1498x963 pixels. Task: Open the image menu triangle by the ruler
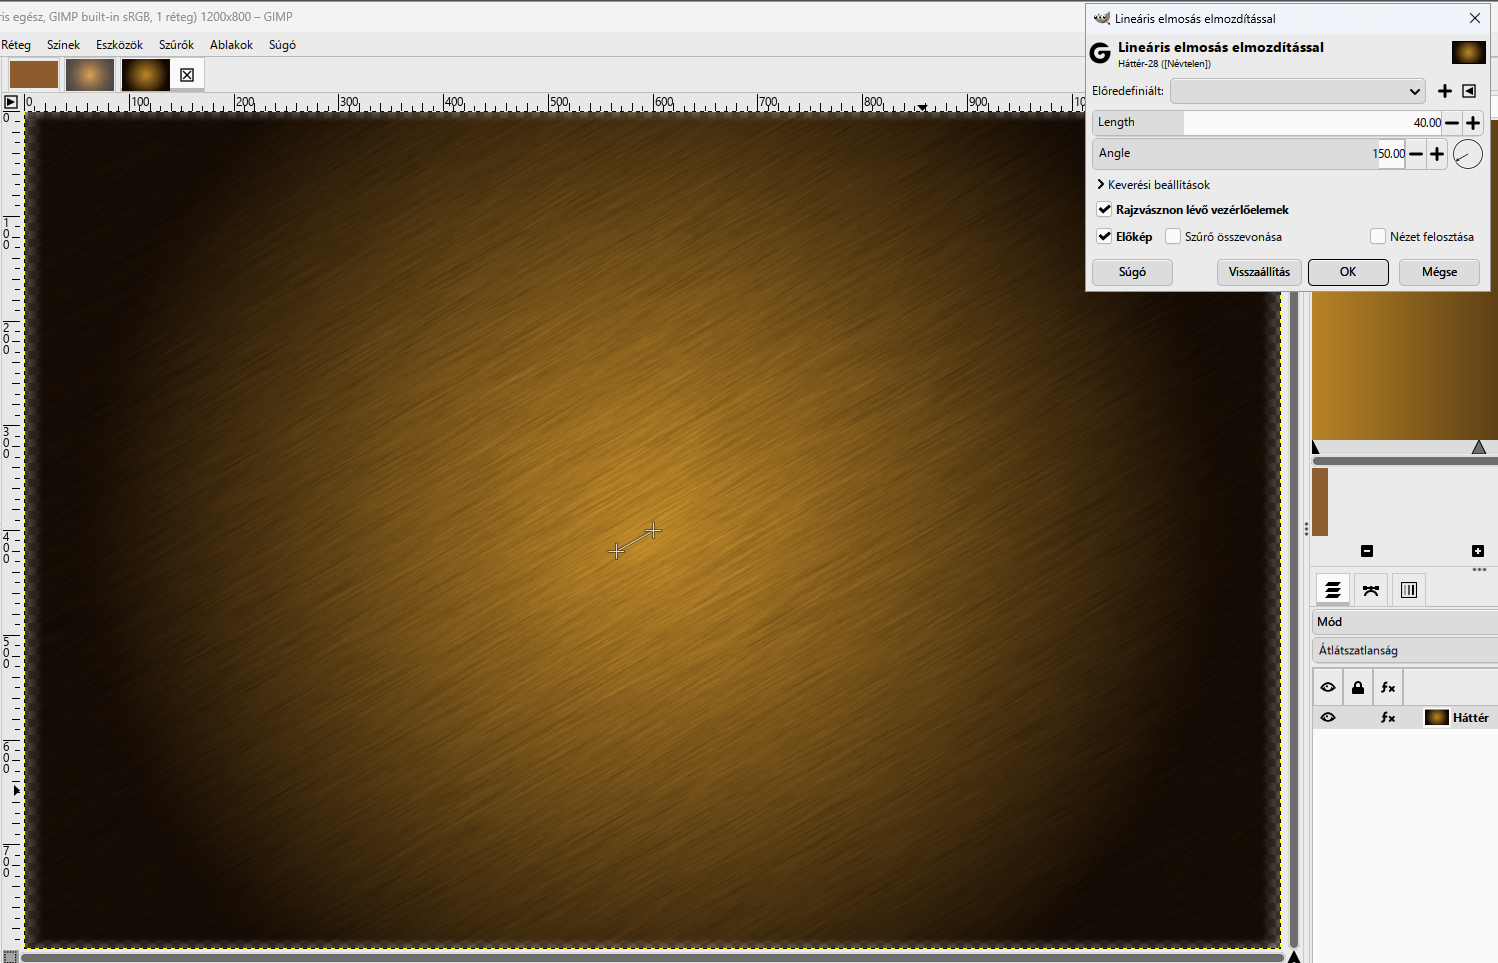11,102
